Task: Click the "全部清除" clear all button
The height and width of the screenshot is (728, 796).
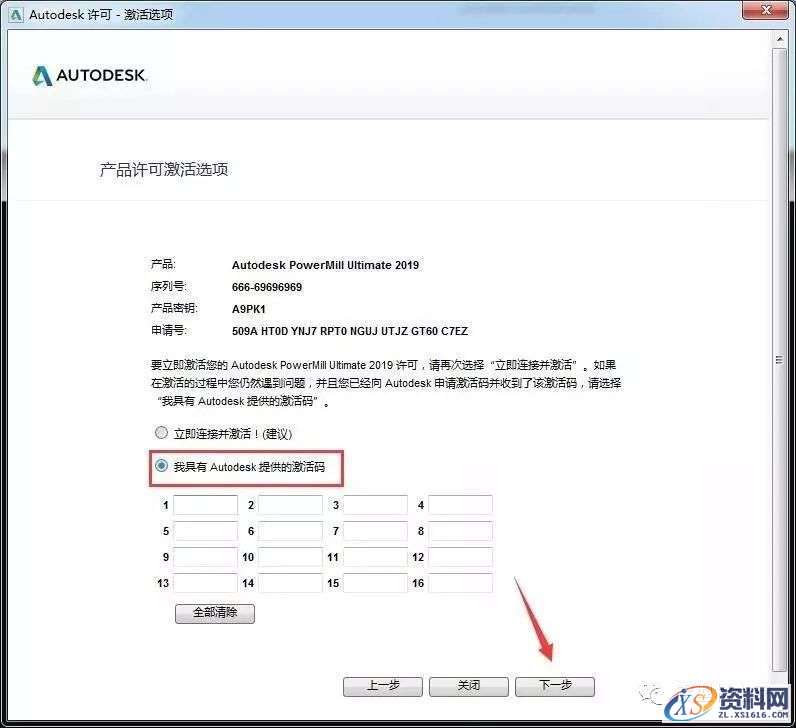Action: click(x=215, y=613)
